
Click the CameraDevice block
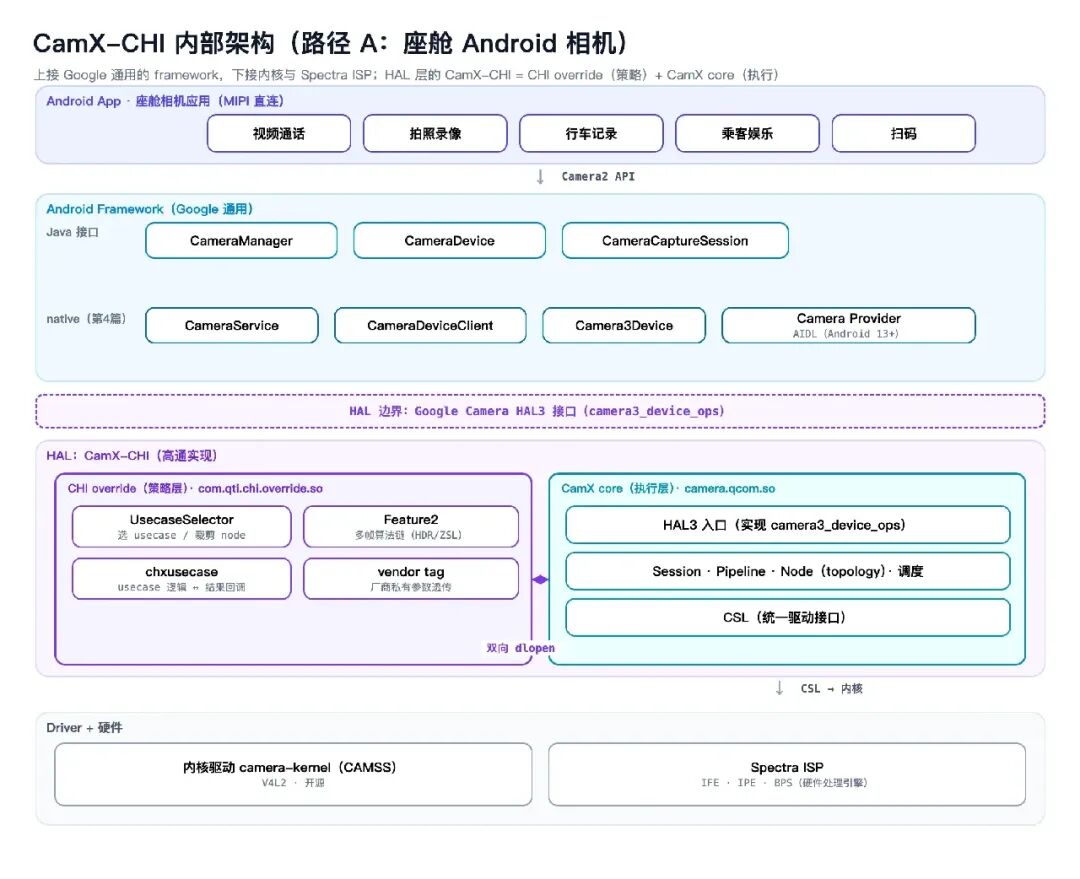[x=449, y=240]
